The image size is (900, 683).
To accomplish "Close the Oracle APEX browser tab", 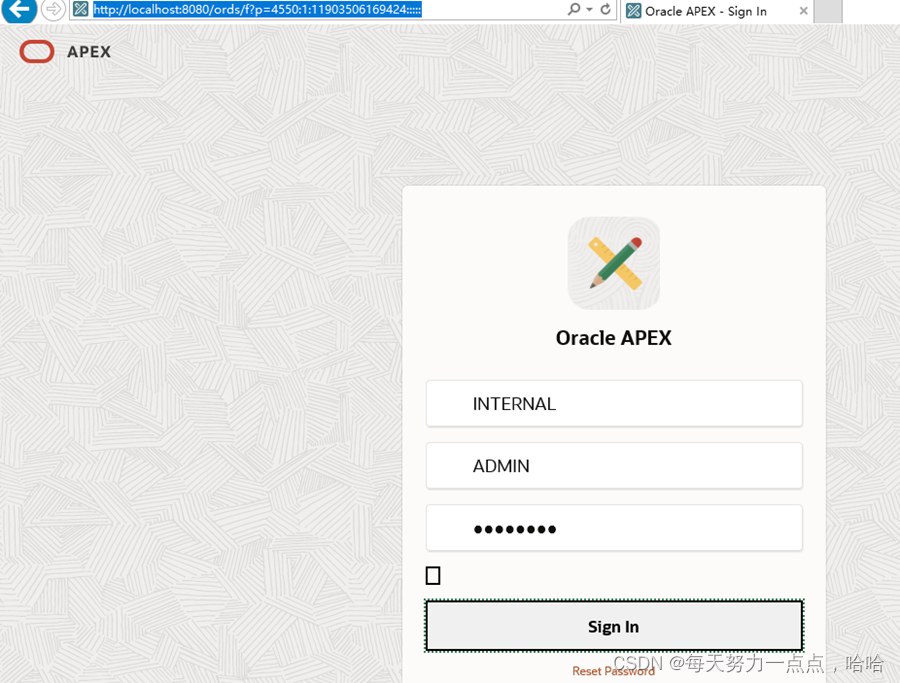I will tap(802, 11).
